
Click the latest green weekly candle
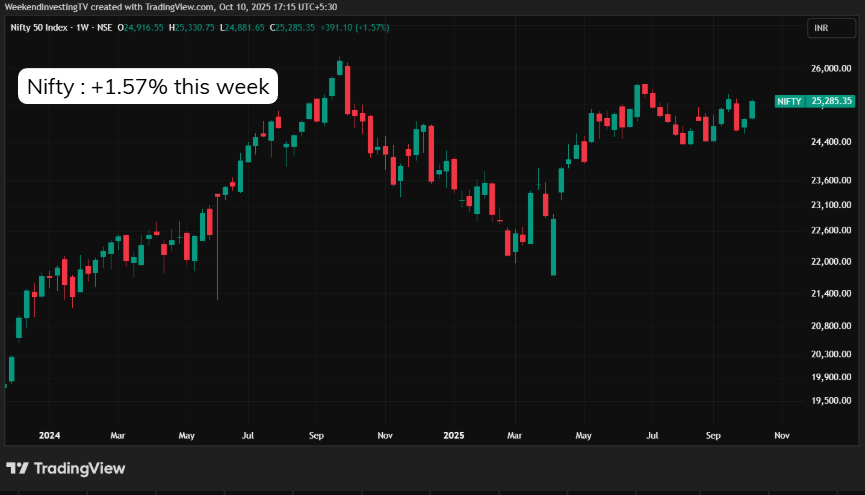click(x=751, y=109)
